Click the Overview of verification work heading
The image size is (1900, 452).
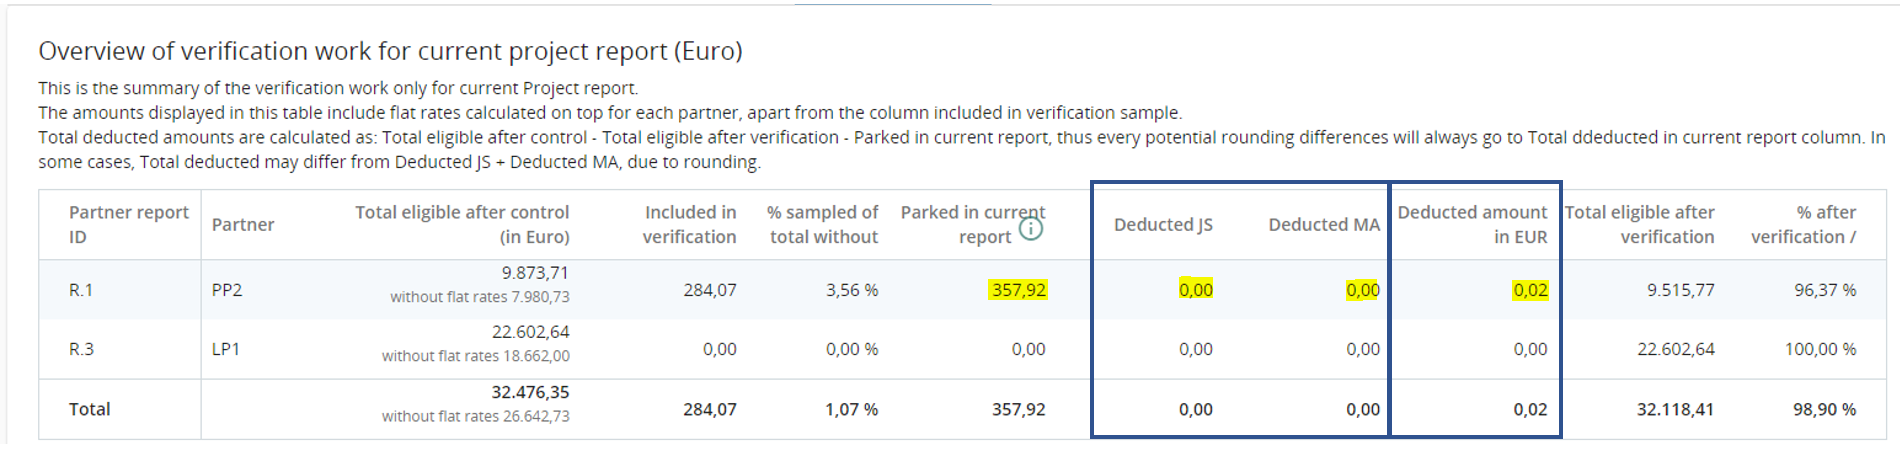390,51
